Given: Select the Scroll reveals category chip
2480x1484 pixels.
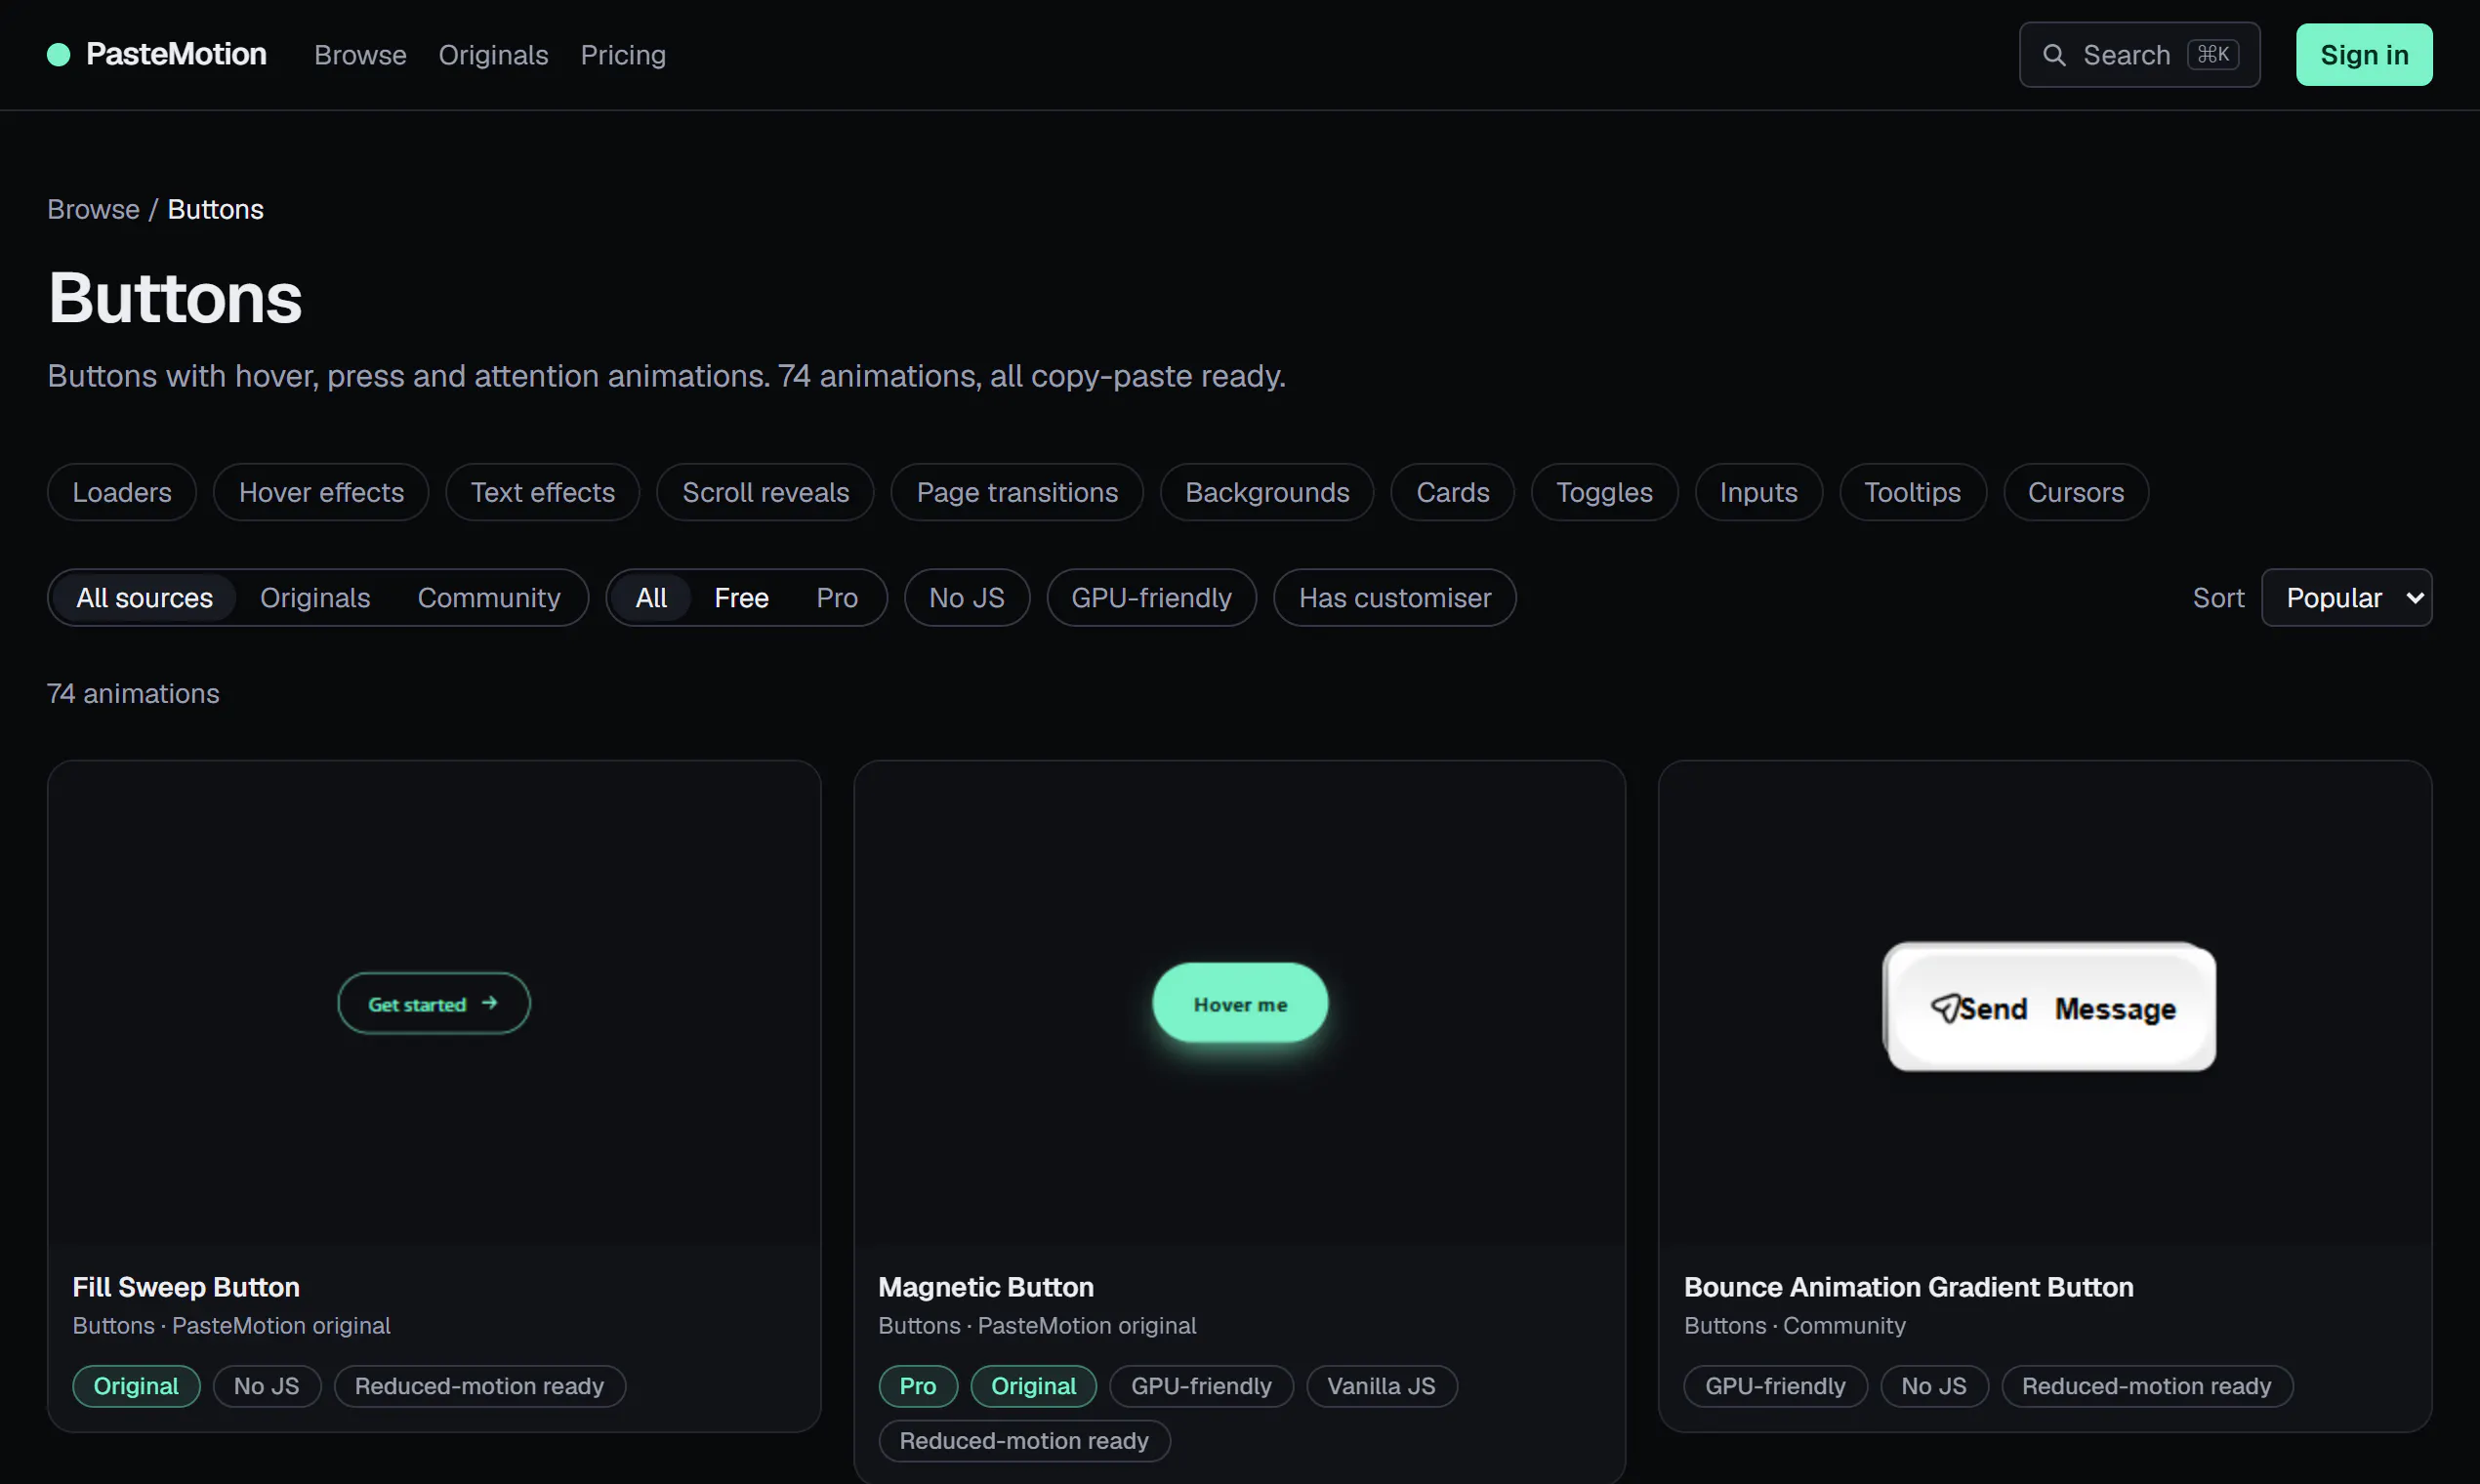Looking at the screenshot, I should [x=765, y=492].
